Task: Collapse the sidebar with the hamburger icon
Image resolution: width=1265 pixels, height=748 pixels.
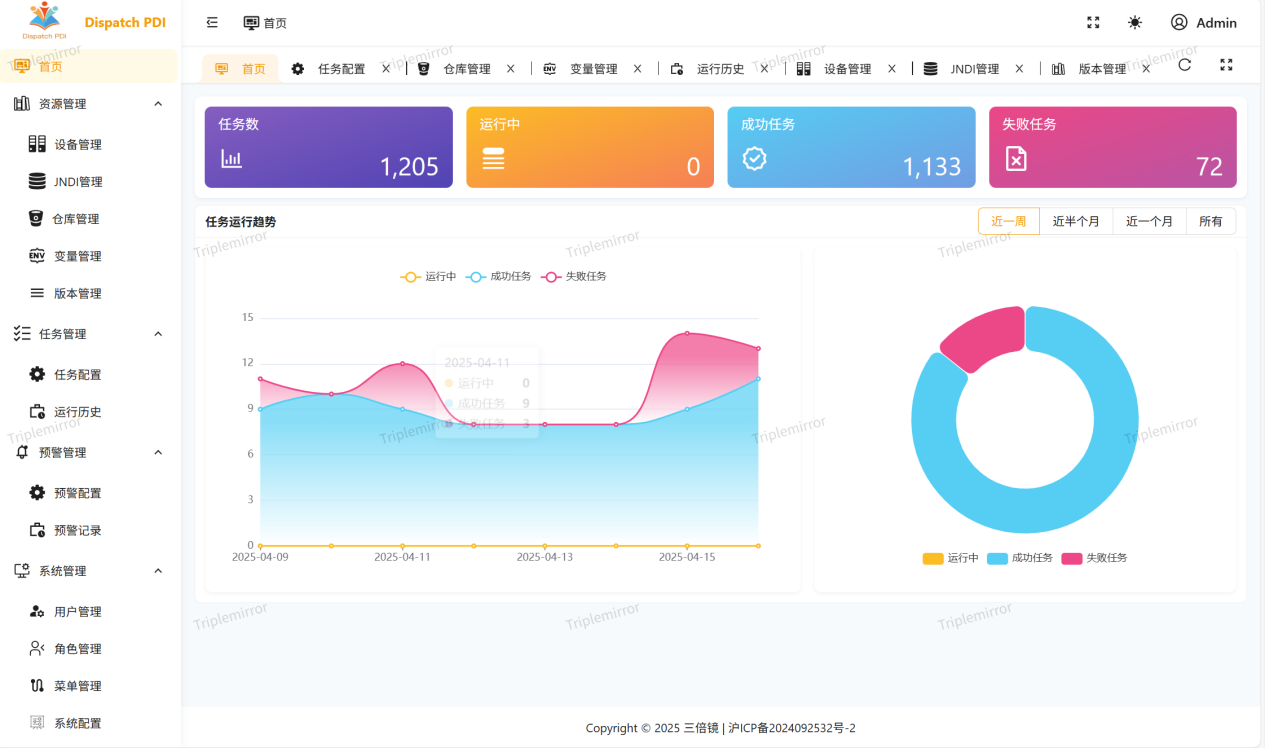Action: tap(212, 23)
